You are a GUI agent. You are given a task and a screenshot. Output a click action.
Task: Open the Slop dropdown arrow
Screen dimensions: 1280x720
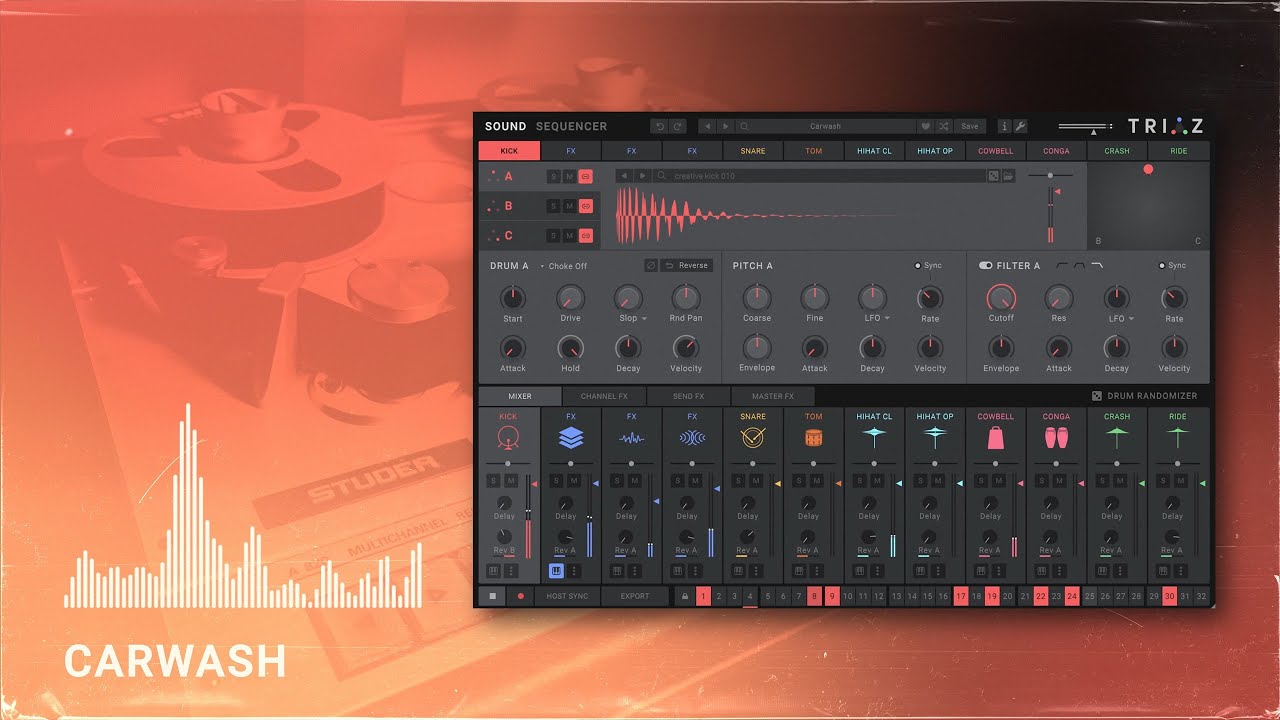[644, 319]
